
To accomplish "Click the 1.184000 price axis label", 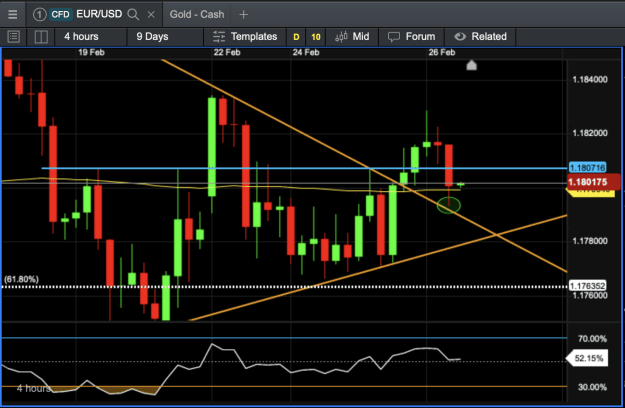I will click(x=590, y=79).
